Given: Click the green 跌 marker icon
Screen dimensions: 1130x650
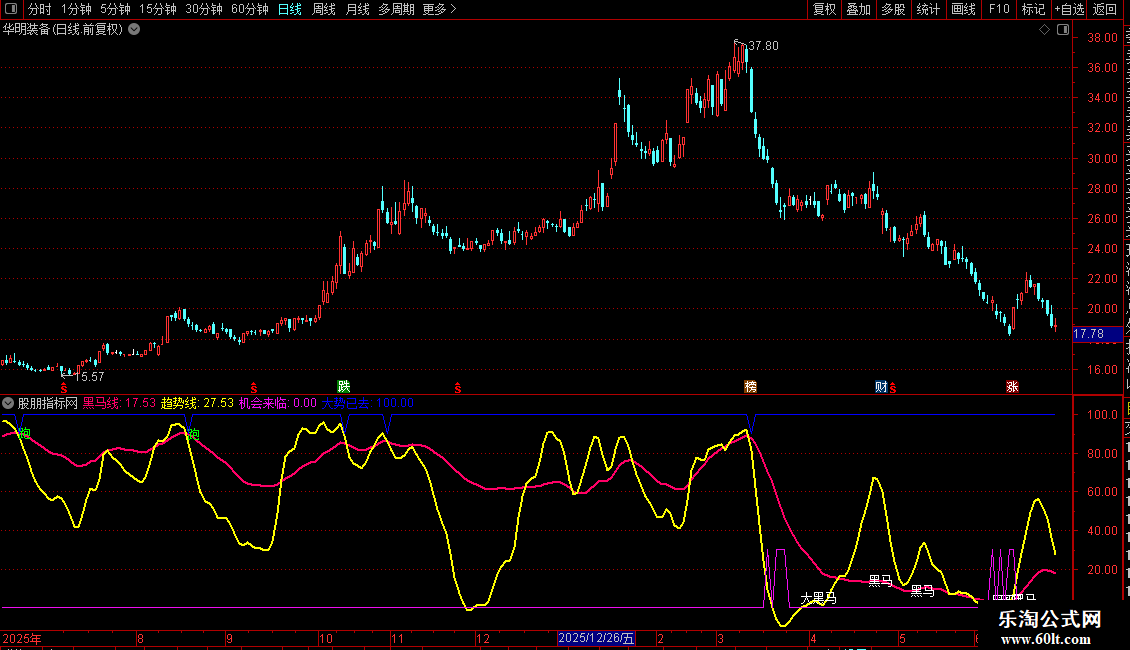Looking at the screenshot, I should click(x=344, y=386).
